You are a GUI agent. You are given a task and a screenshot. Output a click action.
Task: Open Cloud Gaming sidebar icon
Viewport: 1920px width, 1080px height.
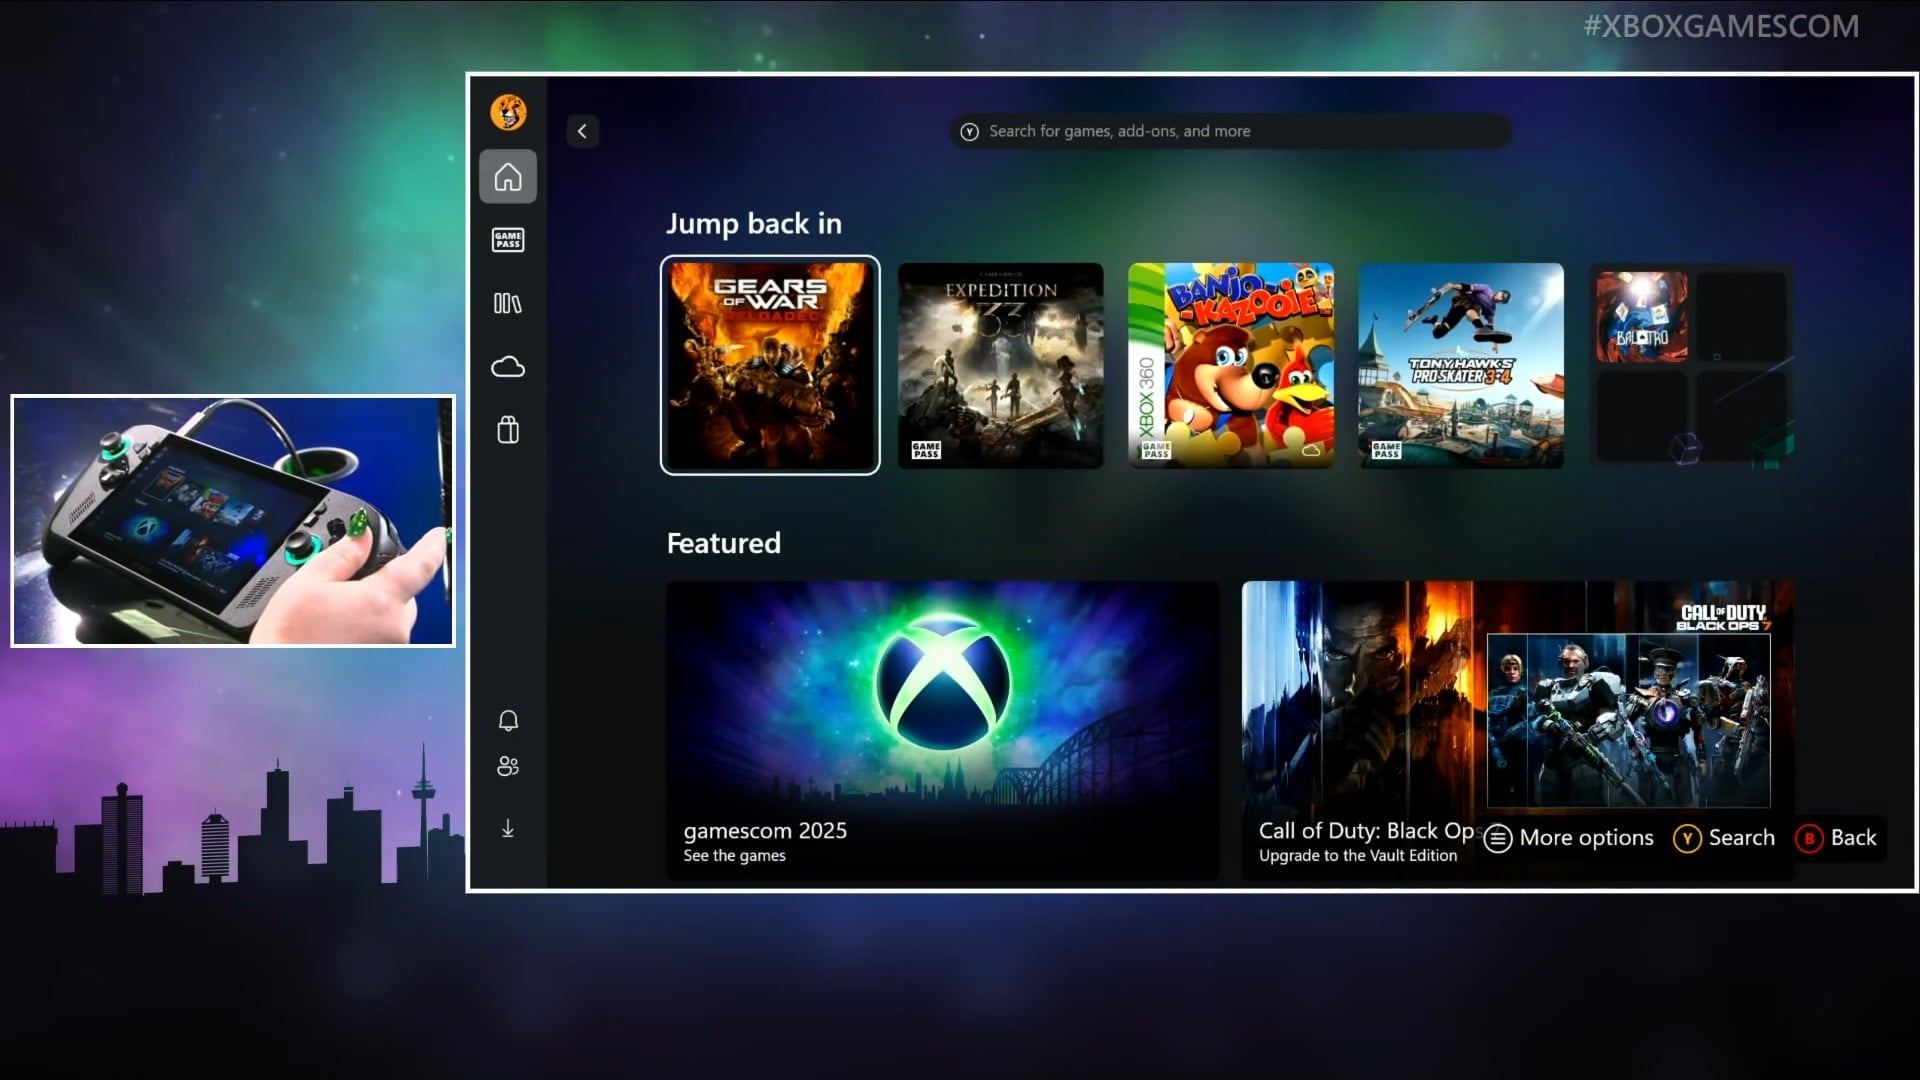pos(508,367)
